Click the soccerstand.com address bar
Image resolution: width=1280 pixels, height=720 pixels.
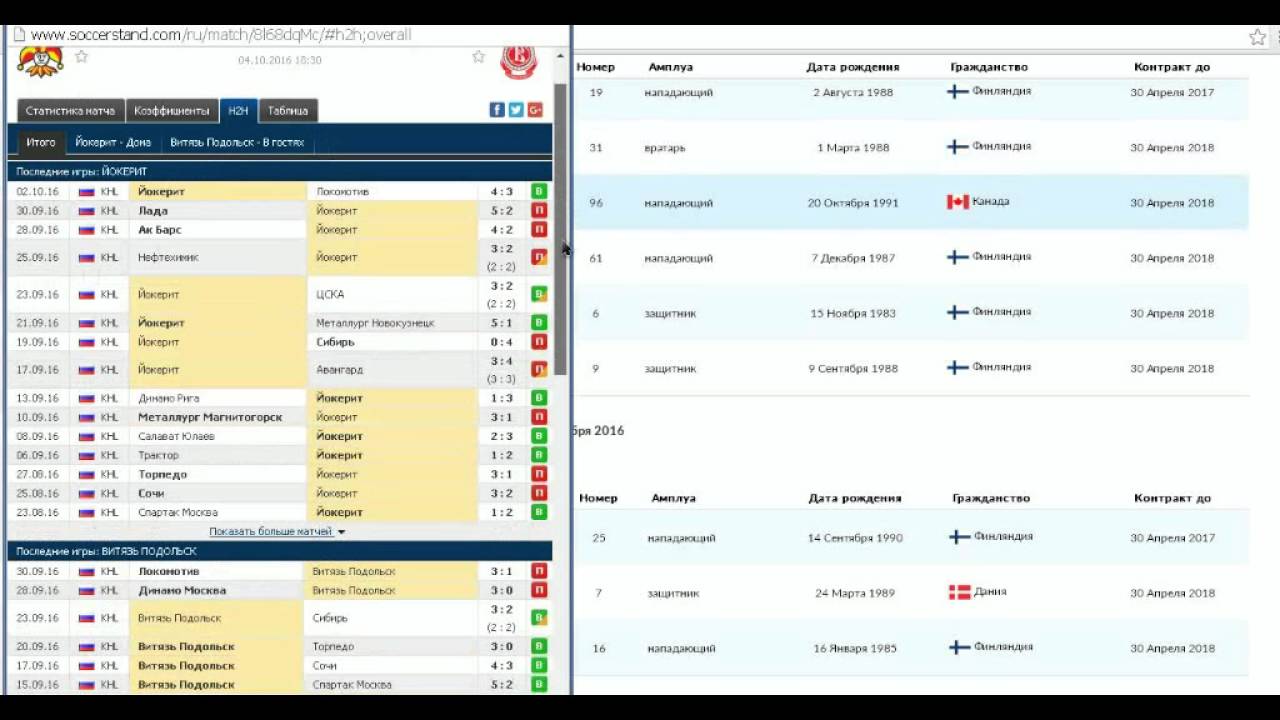pos(290,35)
